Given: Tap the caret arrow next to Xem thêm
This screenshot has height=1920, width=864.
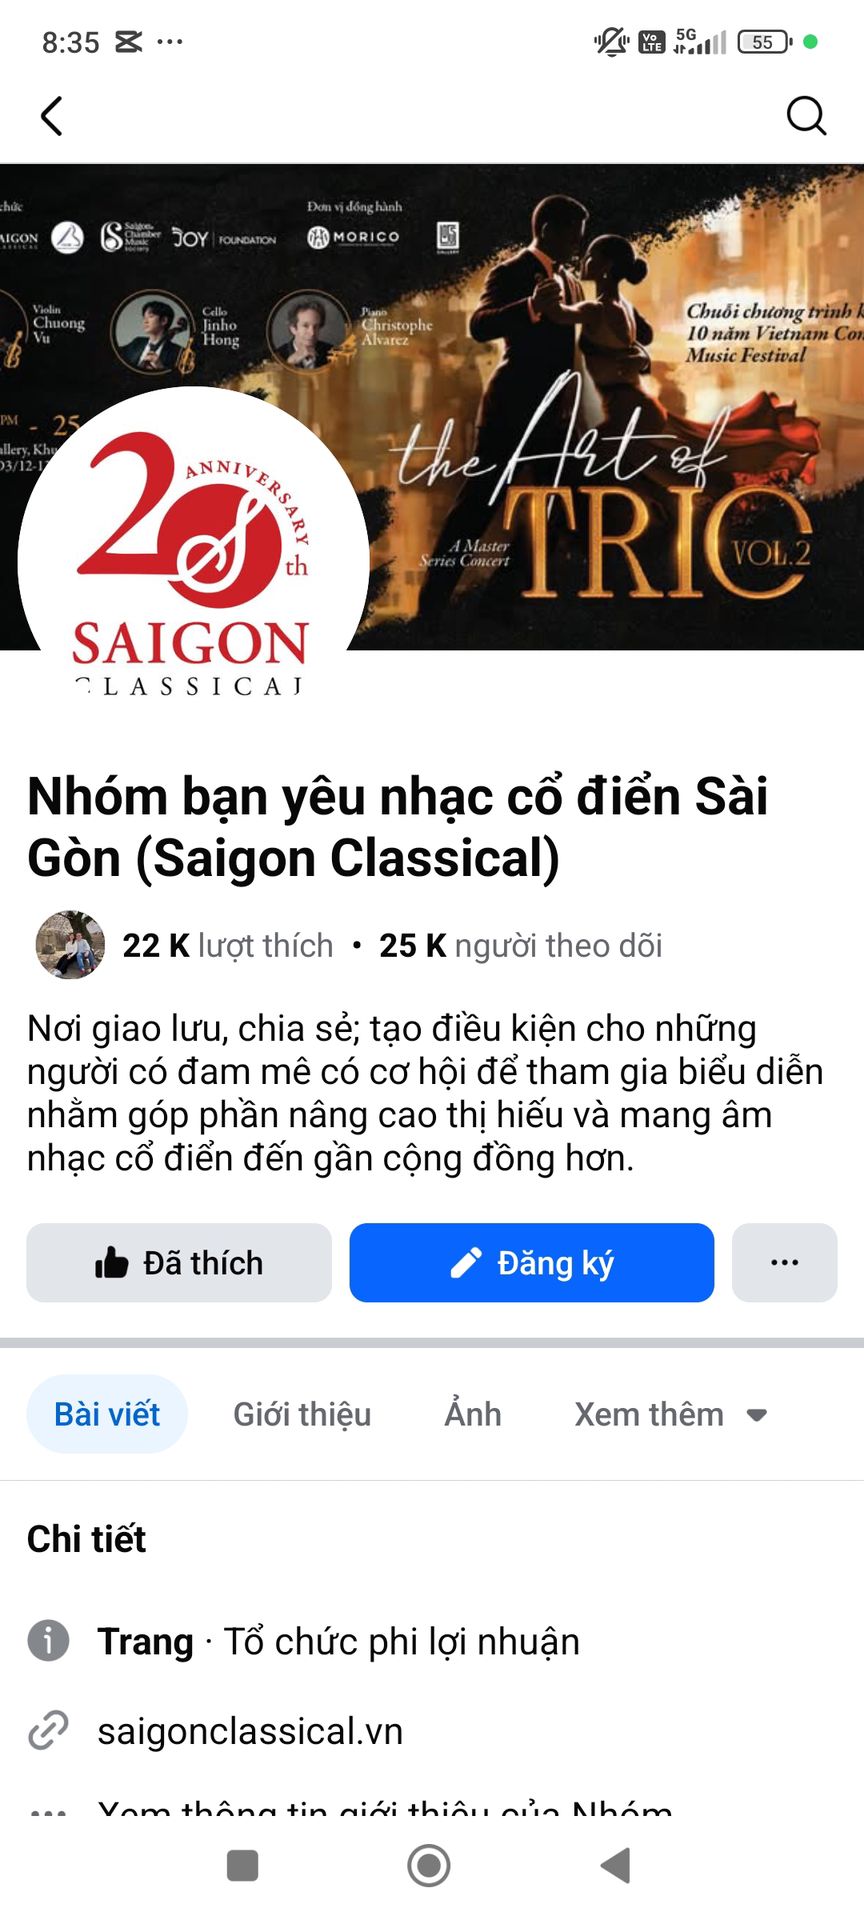Looking at the screenshot, I should coord(757,1415).
